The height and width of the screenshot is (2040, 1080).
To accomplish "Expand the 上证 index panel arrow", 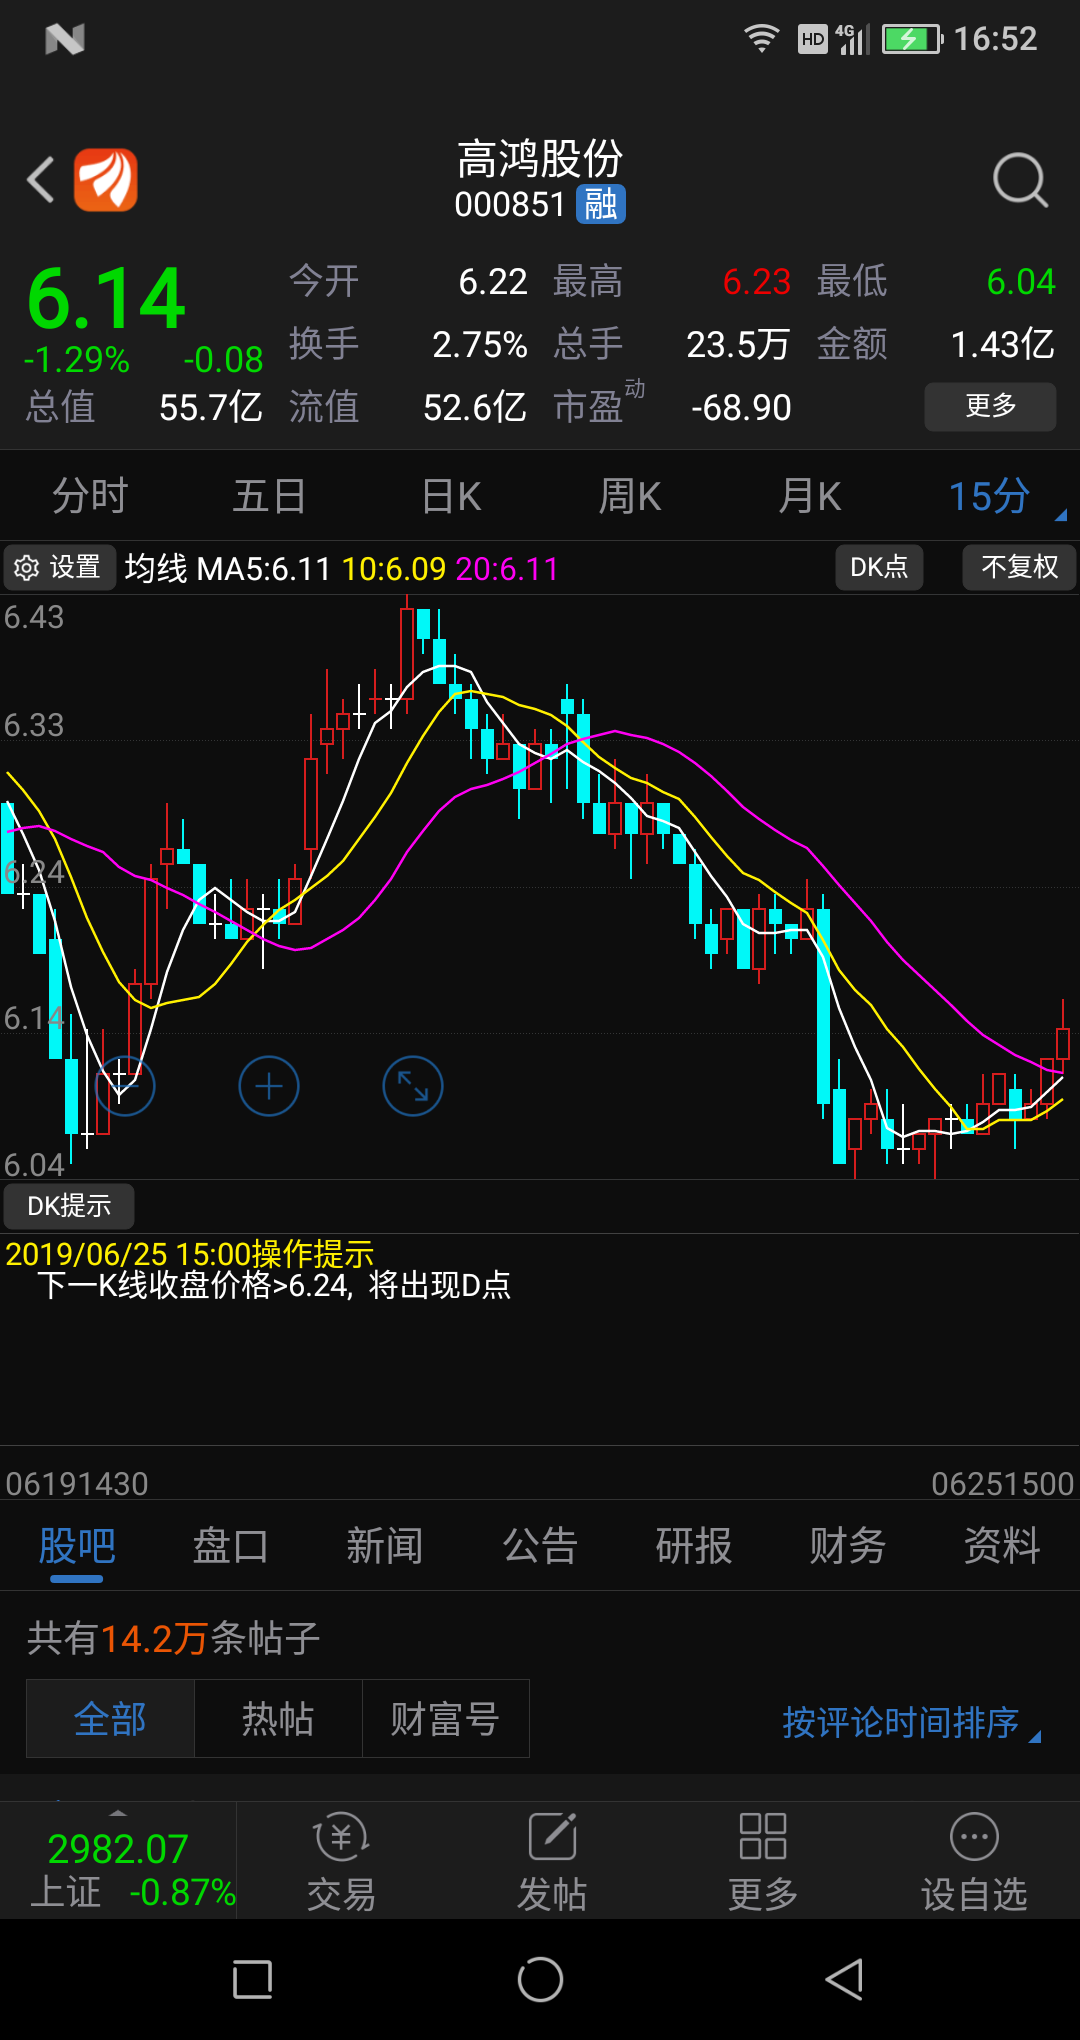I will pos(118,1813).
